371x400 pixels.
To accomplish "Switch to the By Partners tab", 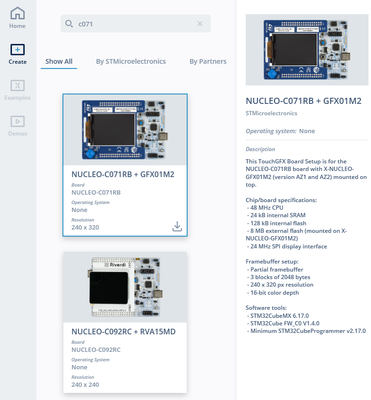I will click(x=208, y=61).
